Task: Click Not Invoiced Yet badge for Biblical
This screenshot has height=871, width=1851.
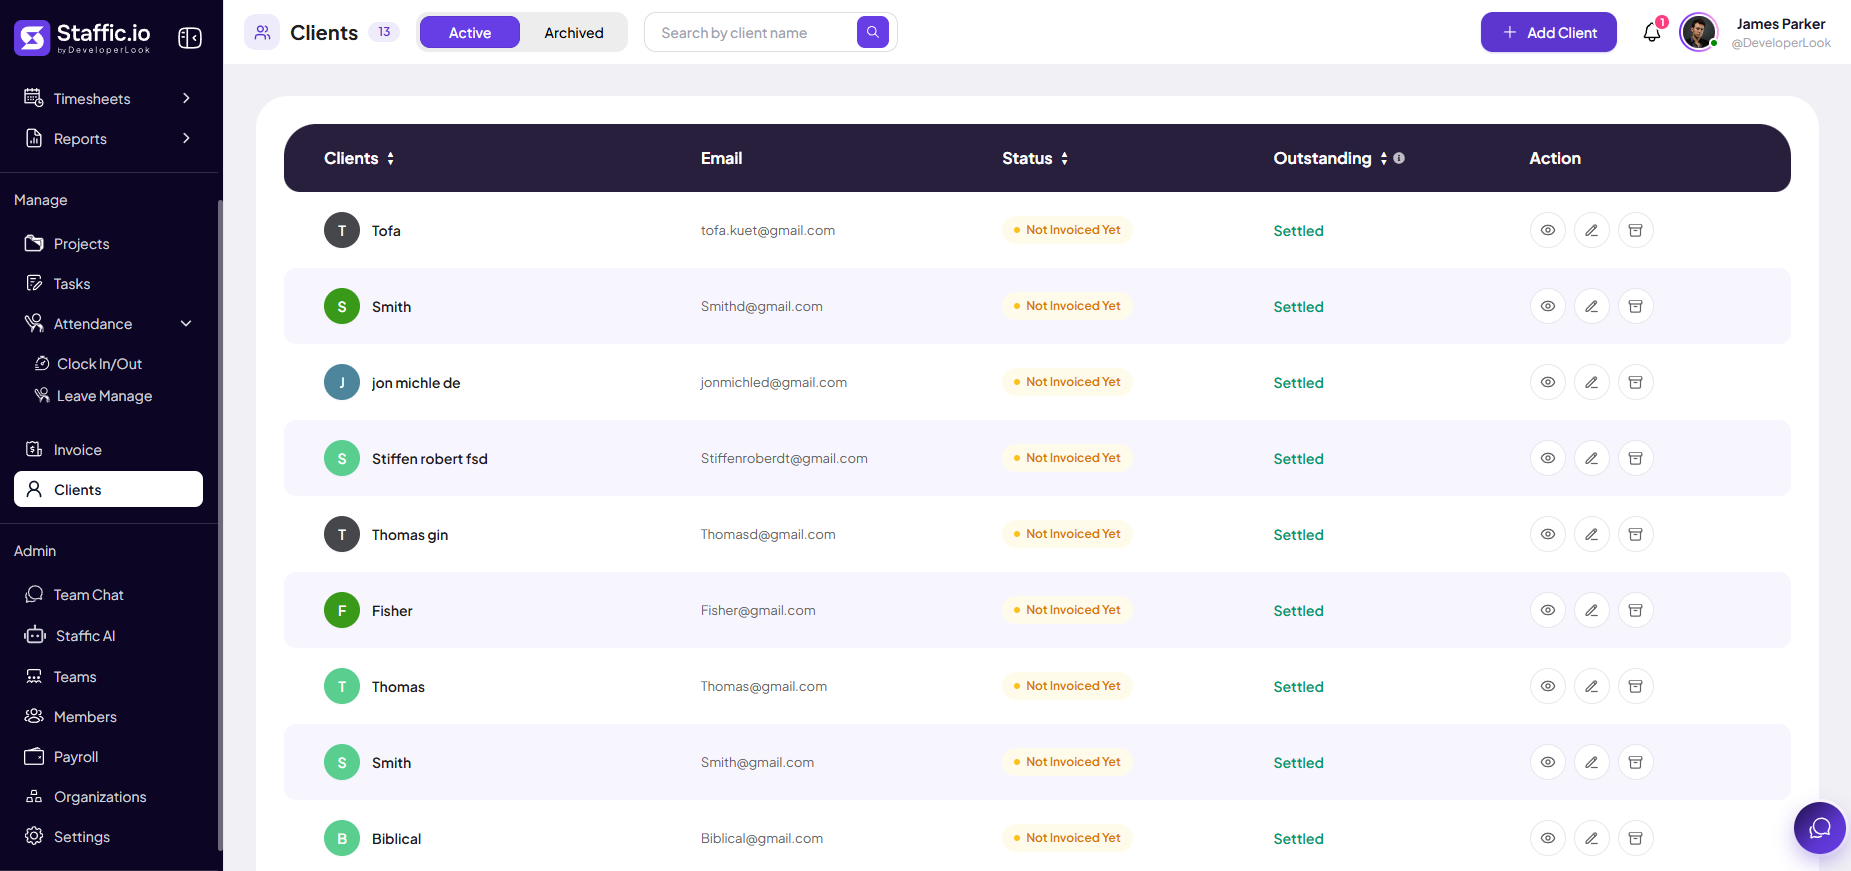Action: [1067, 838]
